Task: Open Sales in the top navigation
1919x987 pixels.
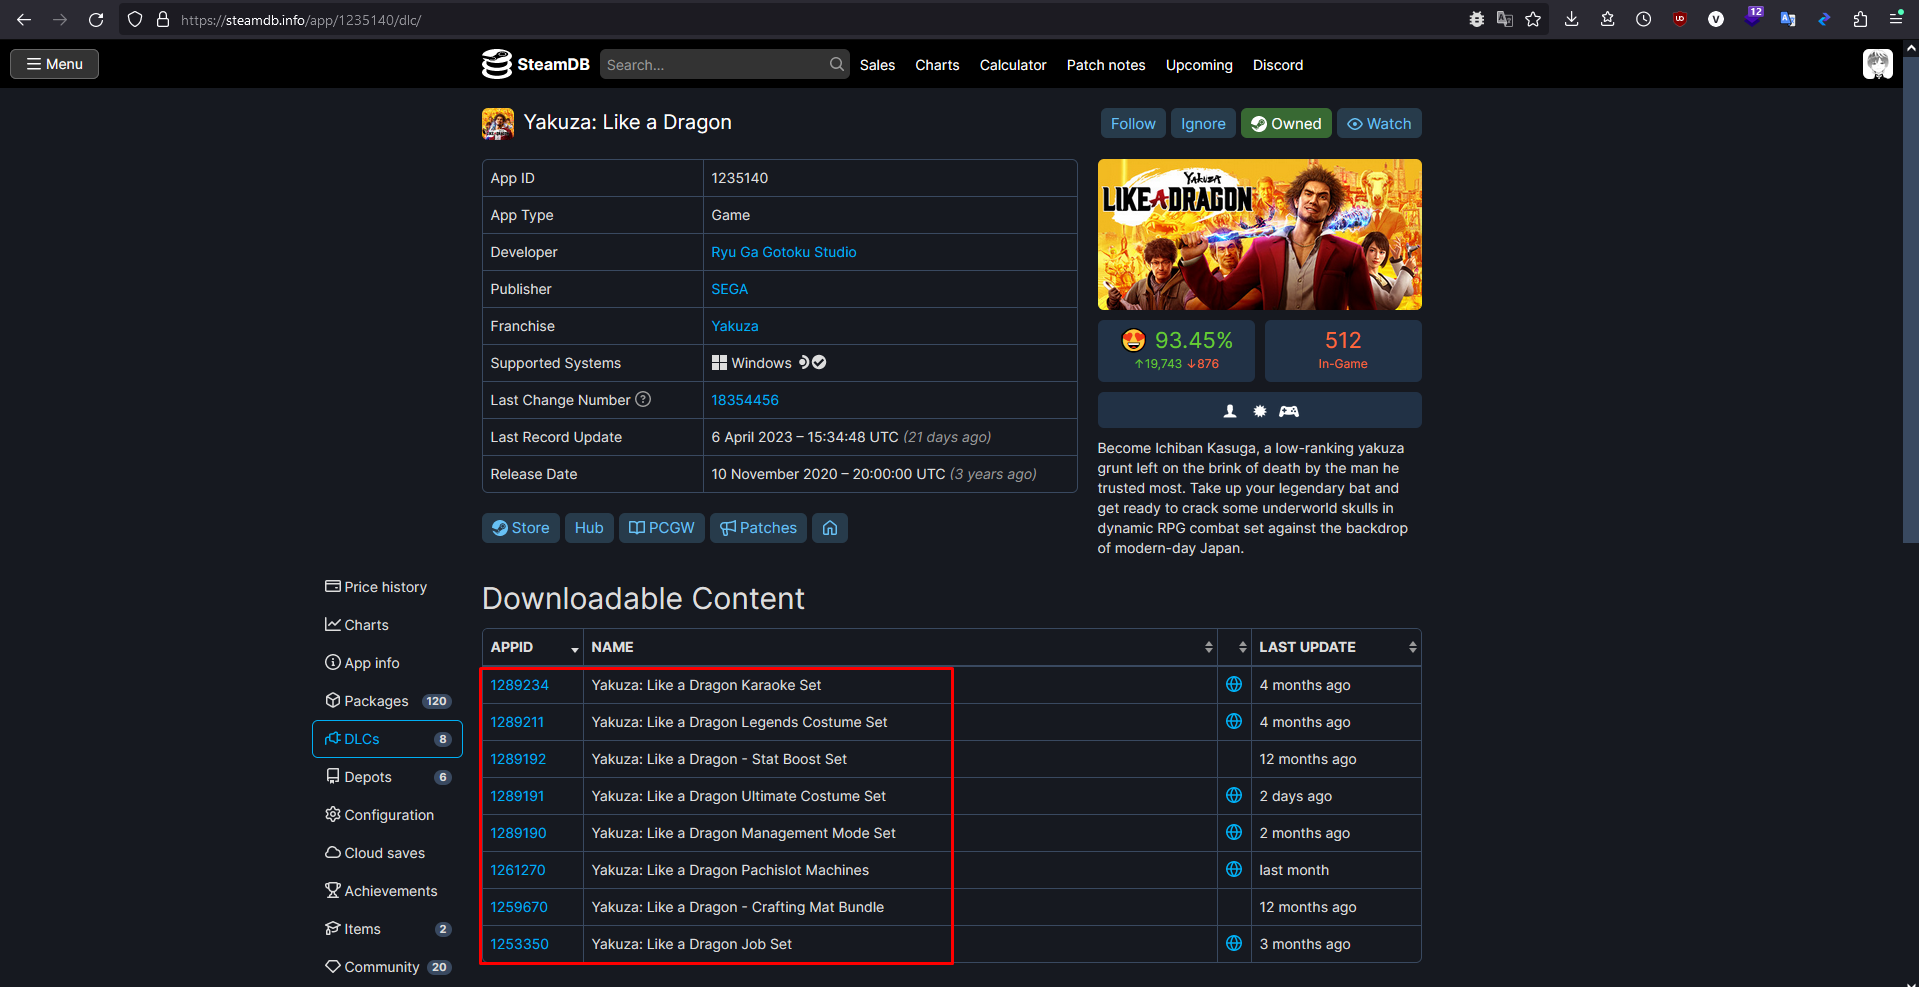Action: (877, 65)
